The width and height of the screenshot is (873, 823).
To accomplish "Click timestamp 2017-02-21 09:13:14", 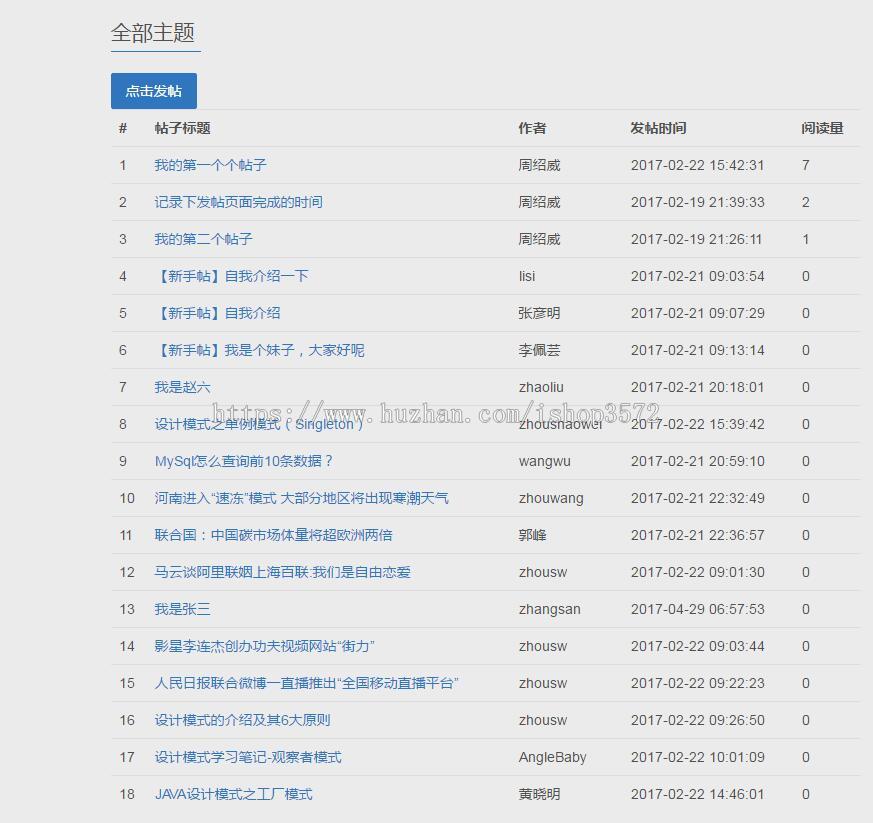I will tap(697, 350).
